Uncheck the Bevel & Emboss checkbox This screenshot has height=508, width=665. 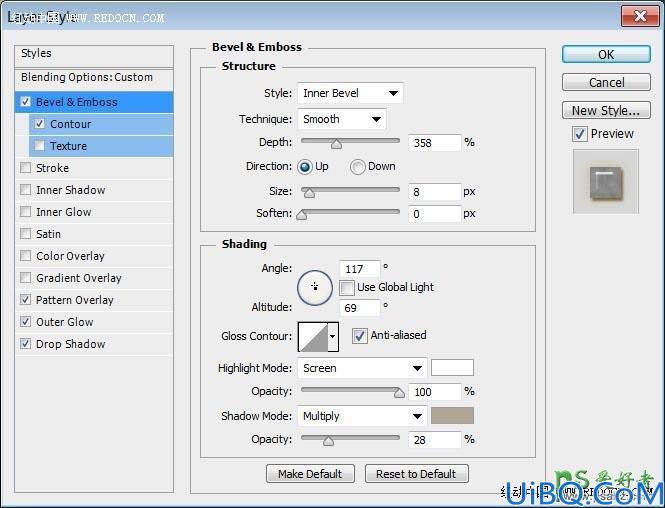25,102
